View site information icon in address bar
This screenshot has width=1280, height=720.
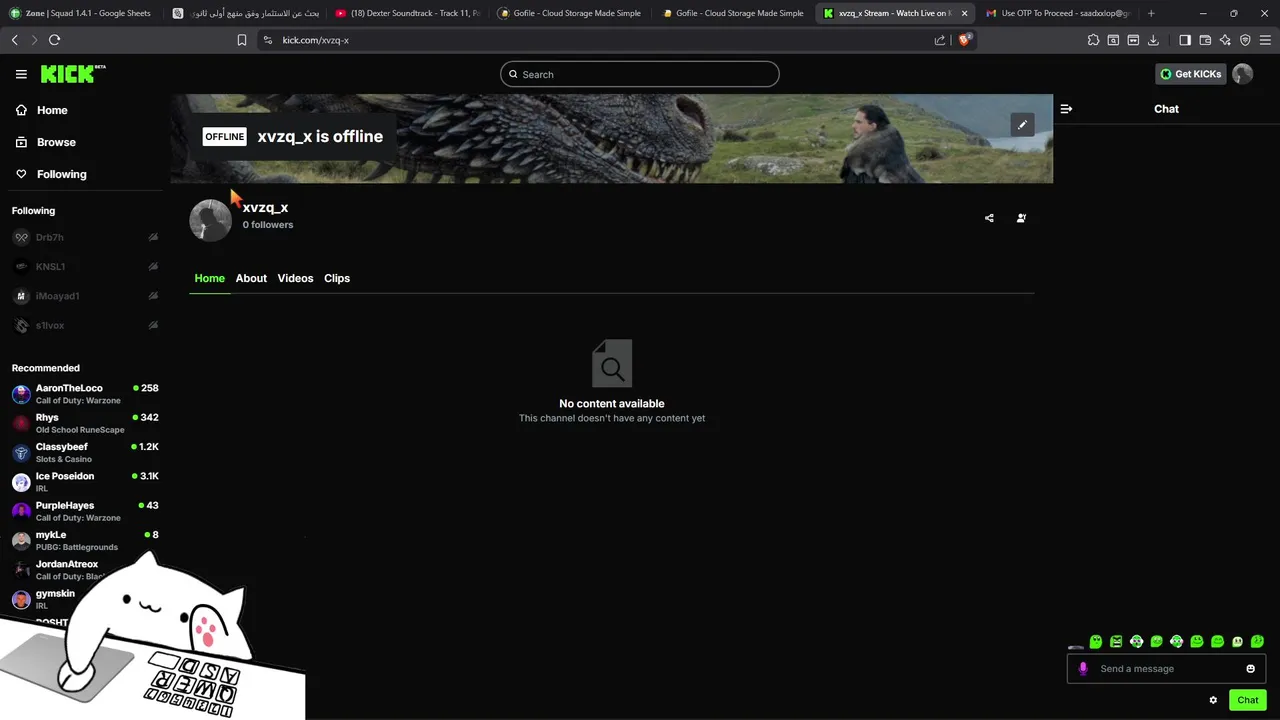[x=267, y=40]
